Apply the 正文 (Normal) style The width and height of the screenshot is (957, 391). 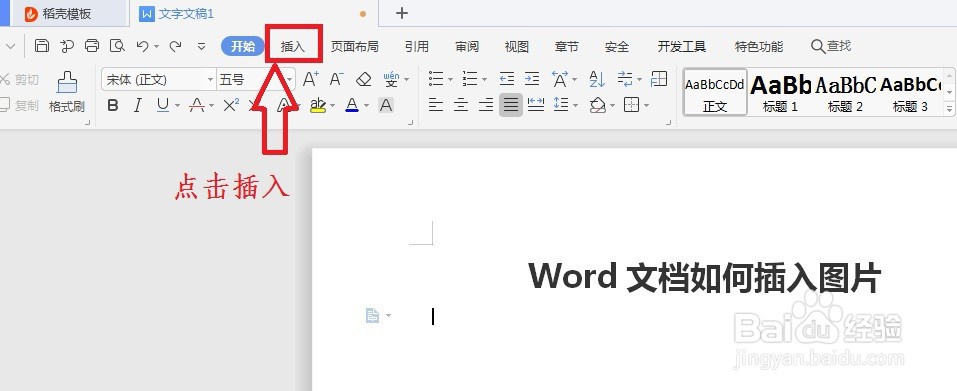pyautogui.click(x=715, y=92)
